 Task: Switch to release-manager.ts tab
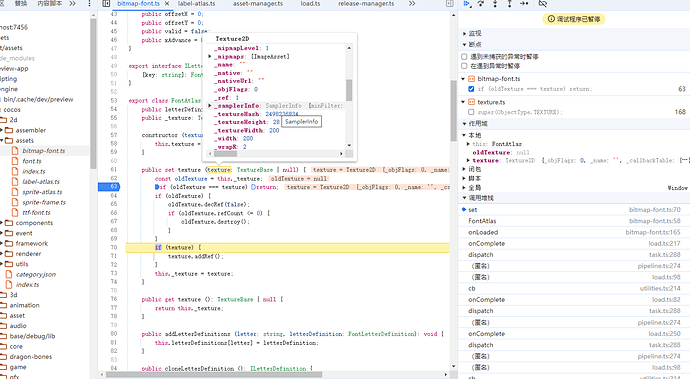point(366,4)
